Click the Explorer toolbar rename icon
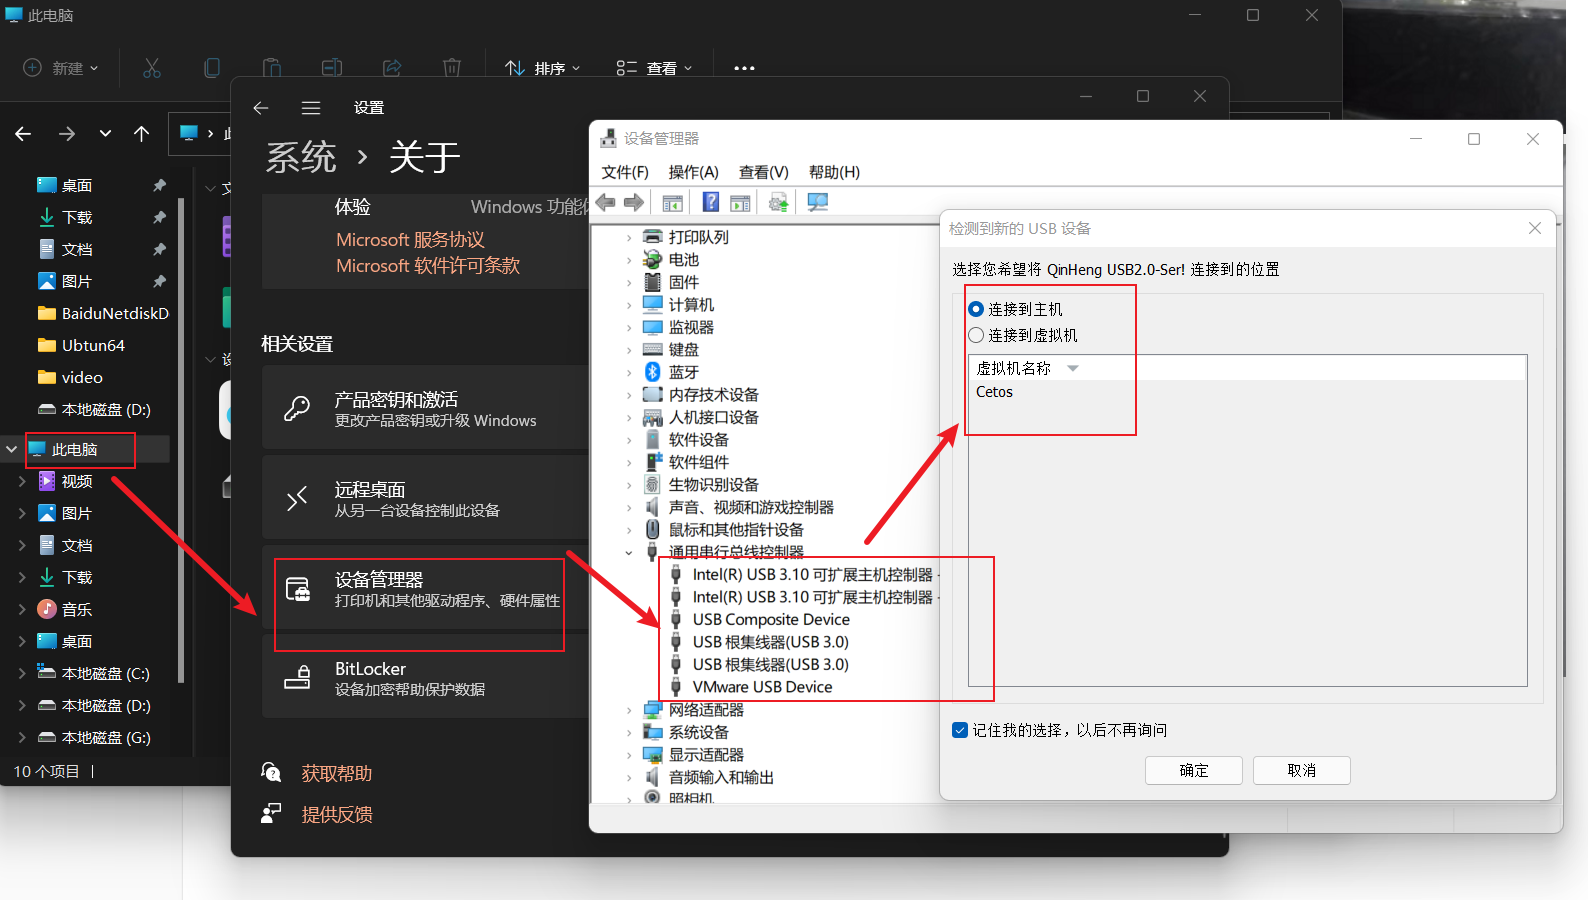The height and width of the screenshot is (900, 1588). [x=332, y=68]
